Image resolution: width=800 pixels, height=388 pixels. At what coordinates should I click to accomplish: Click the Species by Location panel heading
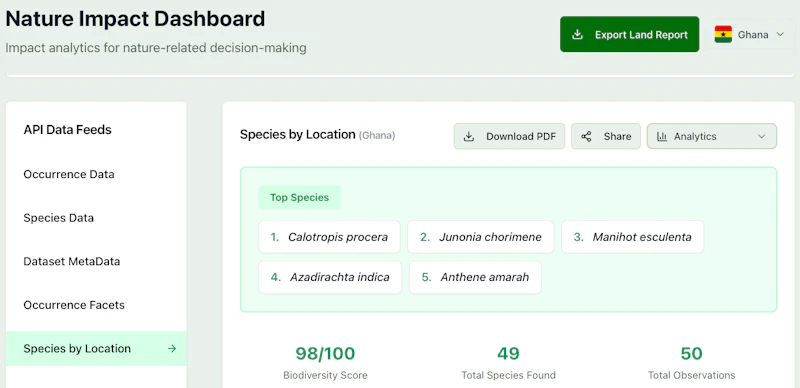coord(297,135)
